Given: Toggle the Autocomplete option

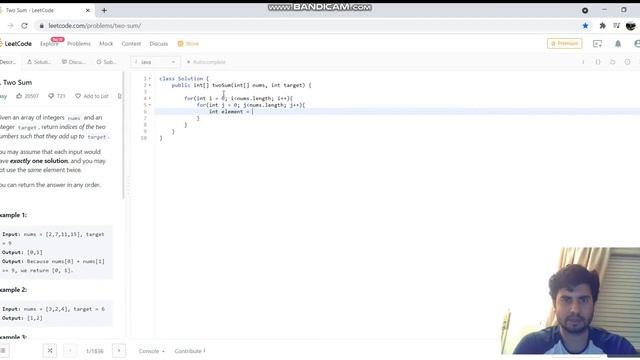Looking at the screenshot, I should [x=206, y=62].
